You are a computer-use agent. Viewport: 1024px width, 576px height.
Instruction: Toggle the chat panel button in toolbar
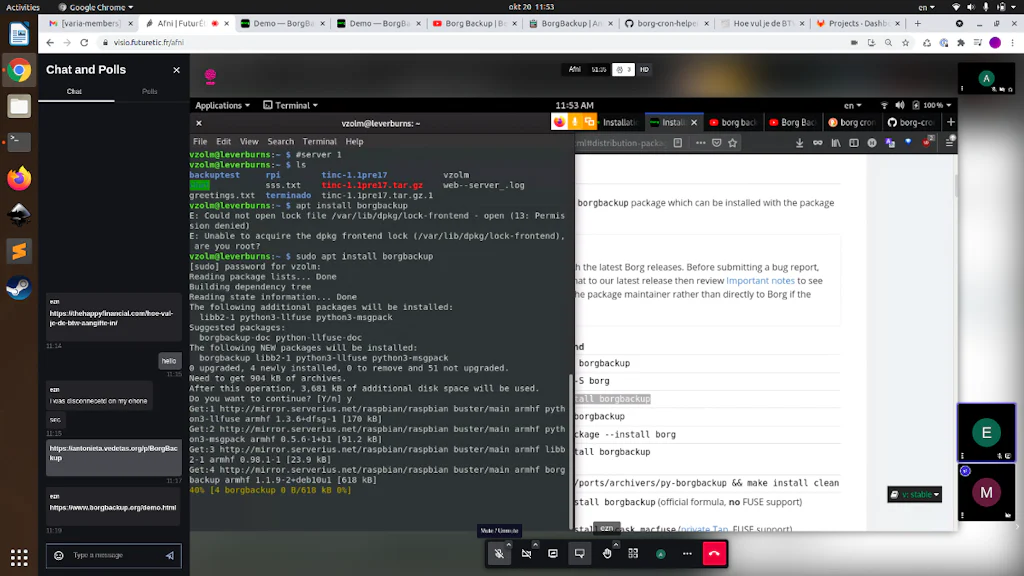(580, 554)
